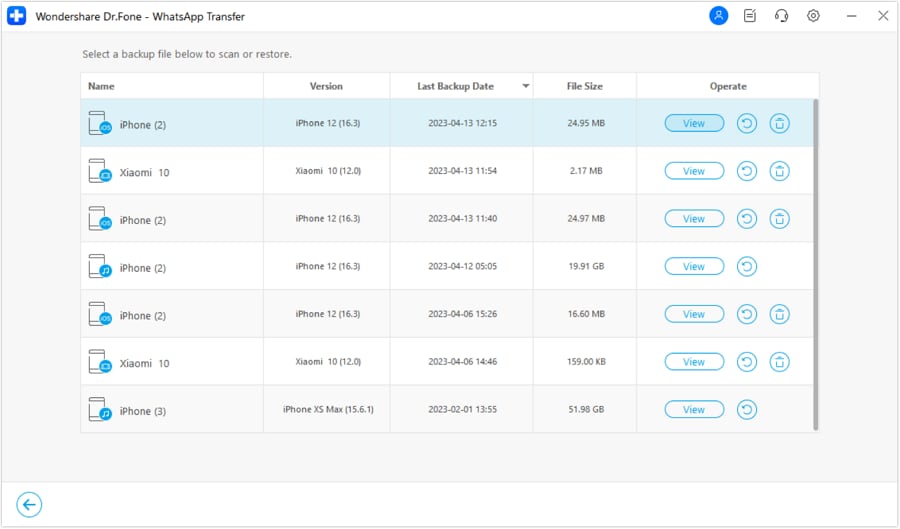Delete the 16.60 MB iPhone backup
Image resolution: width=900 pixels, height=529 pixels.
coord(779,314)
